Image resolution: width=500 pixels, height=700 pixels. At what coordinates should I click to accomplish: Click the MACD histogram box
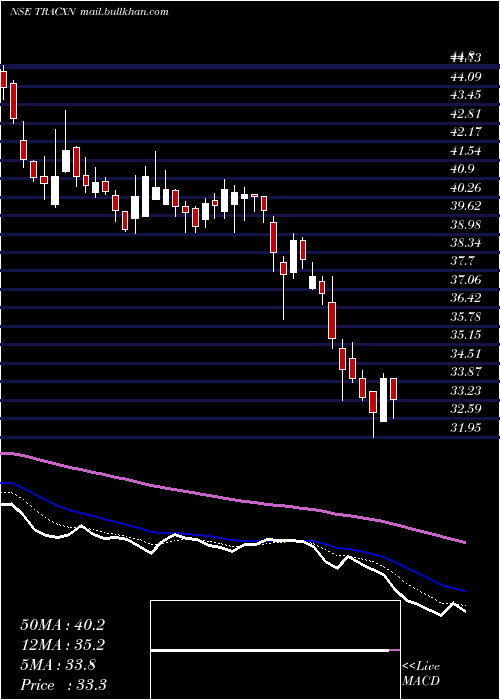(x=275, y=650)
